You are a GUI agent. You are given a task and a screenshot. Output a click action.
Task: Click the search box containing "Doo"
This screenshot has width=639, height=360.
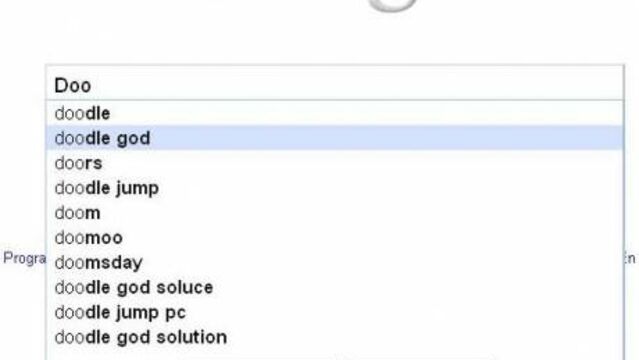334,84
